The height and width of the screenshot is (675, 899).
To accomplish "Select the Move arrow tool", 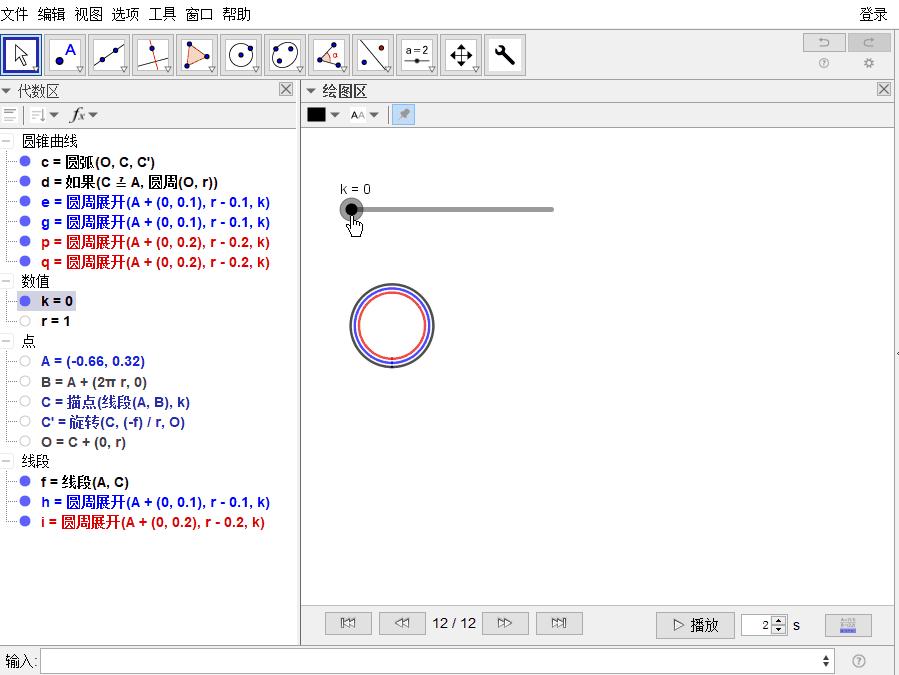I will [21, 55].
